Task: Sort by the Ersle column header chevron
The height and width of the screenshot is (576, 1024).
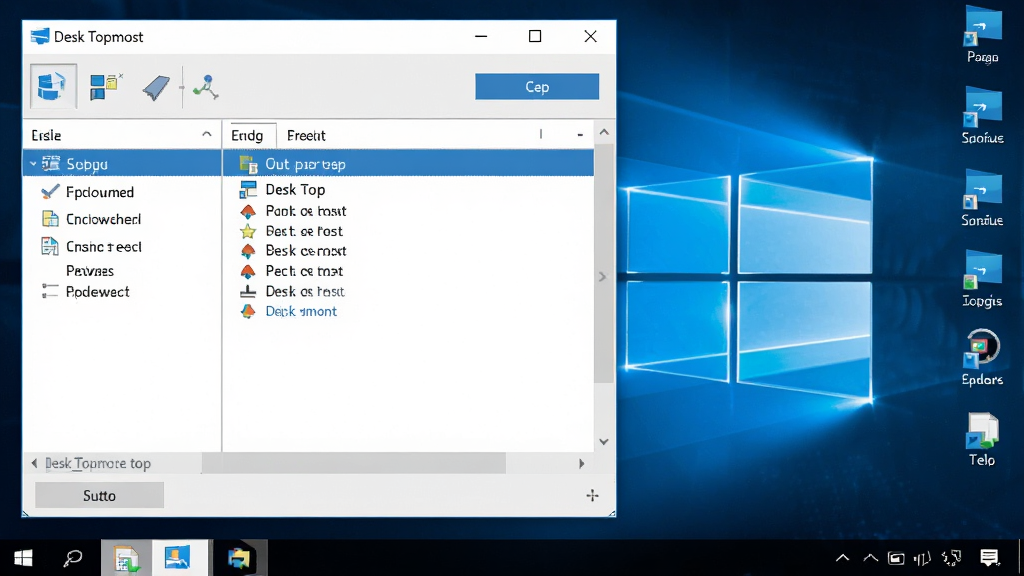Action: pyautogui.click(x=206, y=135)
